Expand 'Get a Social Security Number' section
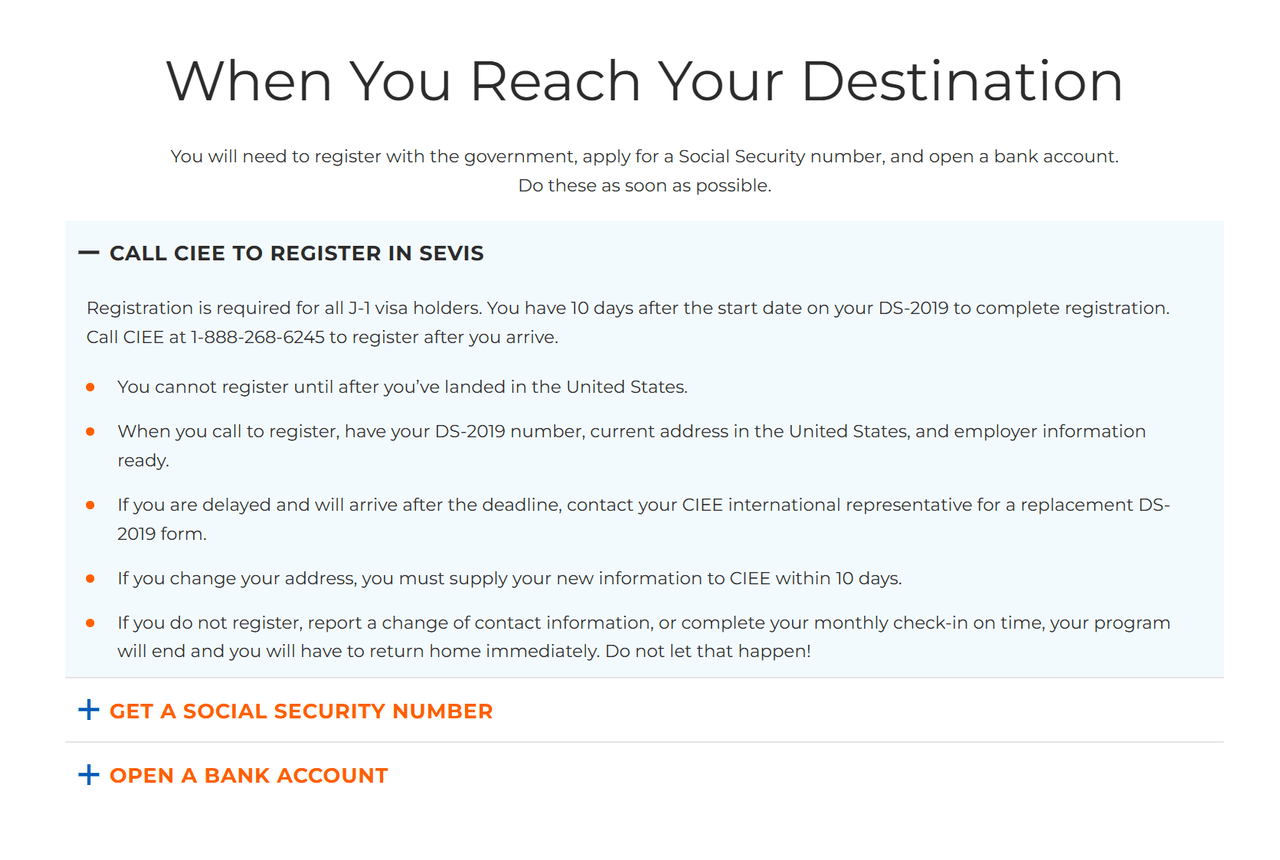Screen dimensions: 1280x860 (x=301, y=711)
